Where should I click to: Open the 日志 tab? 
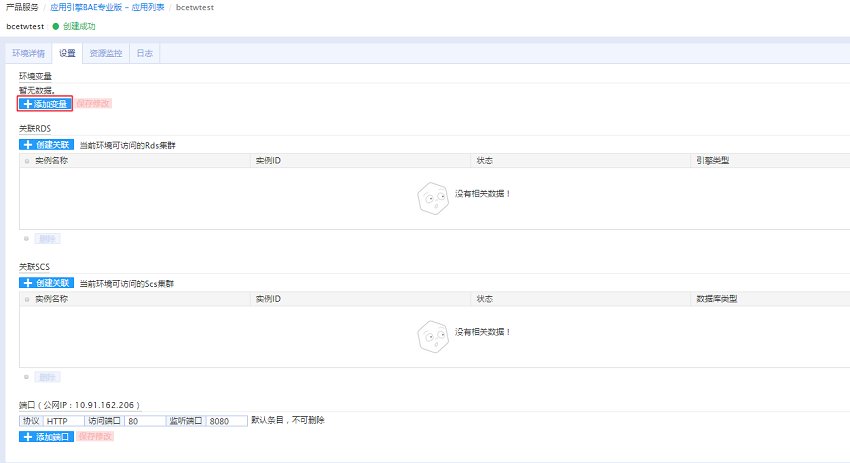[145, 53]
